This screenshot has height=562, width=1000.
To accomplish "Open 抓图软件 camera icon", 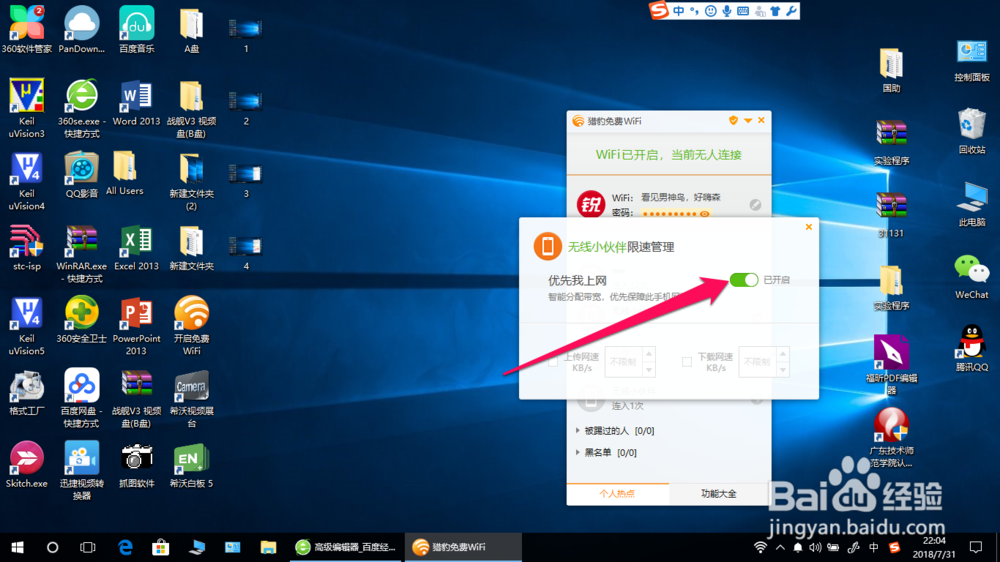I will point(136,465).
